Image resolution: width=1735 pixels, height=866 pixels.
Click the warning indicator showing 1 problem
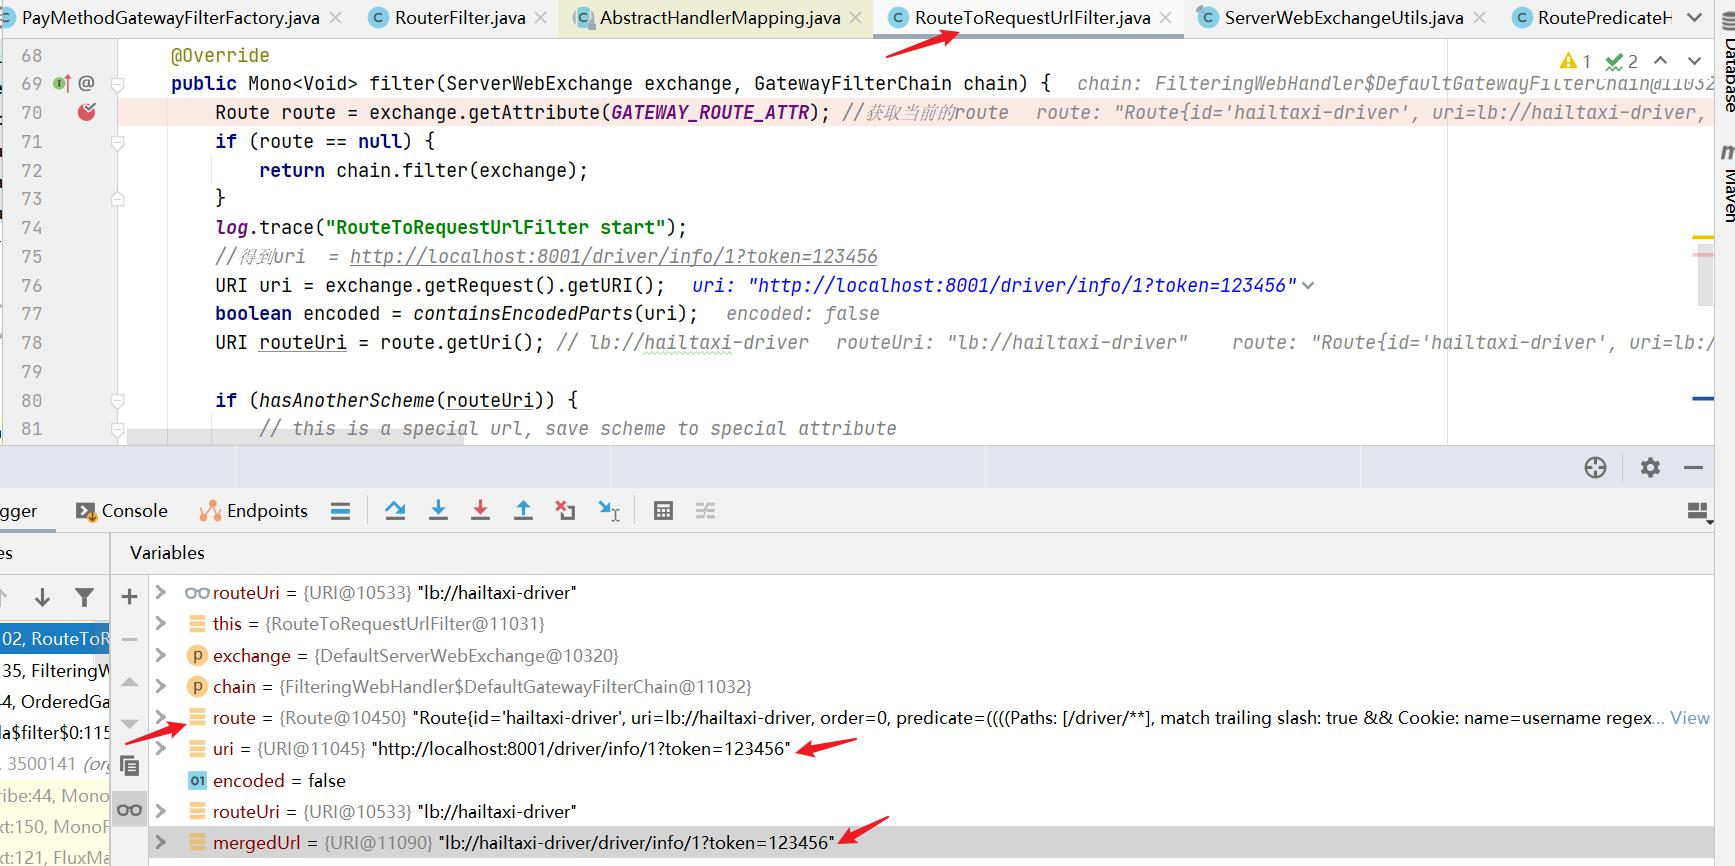click(1575, 61)
